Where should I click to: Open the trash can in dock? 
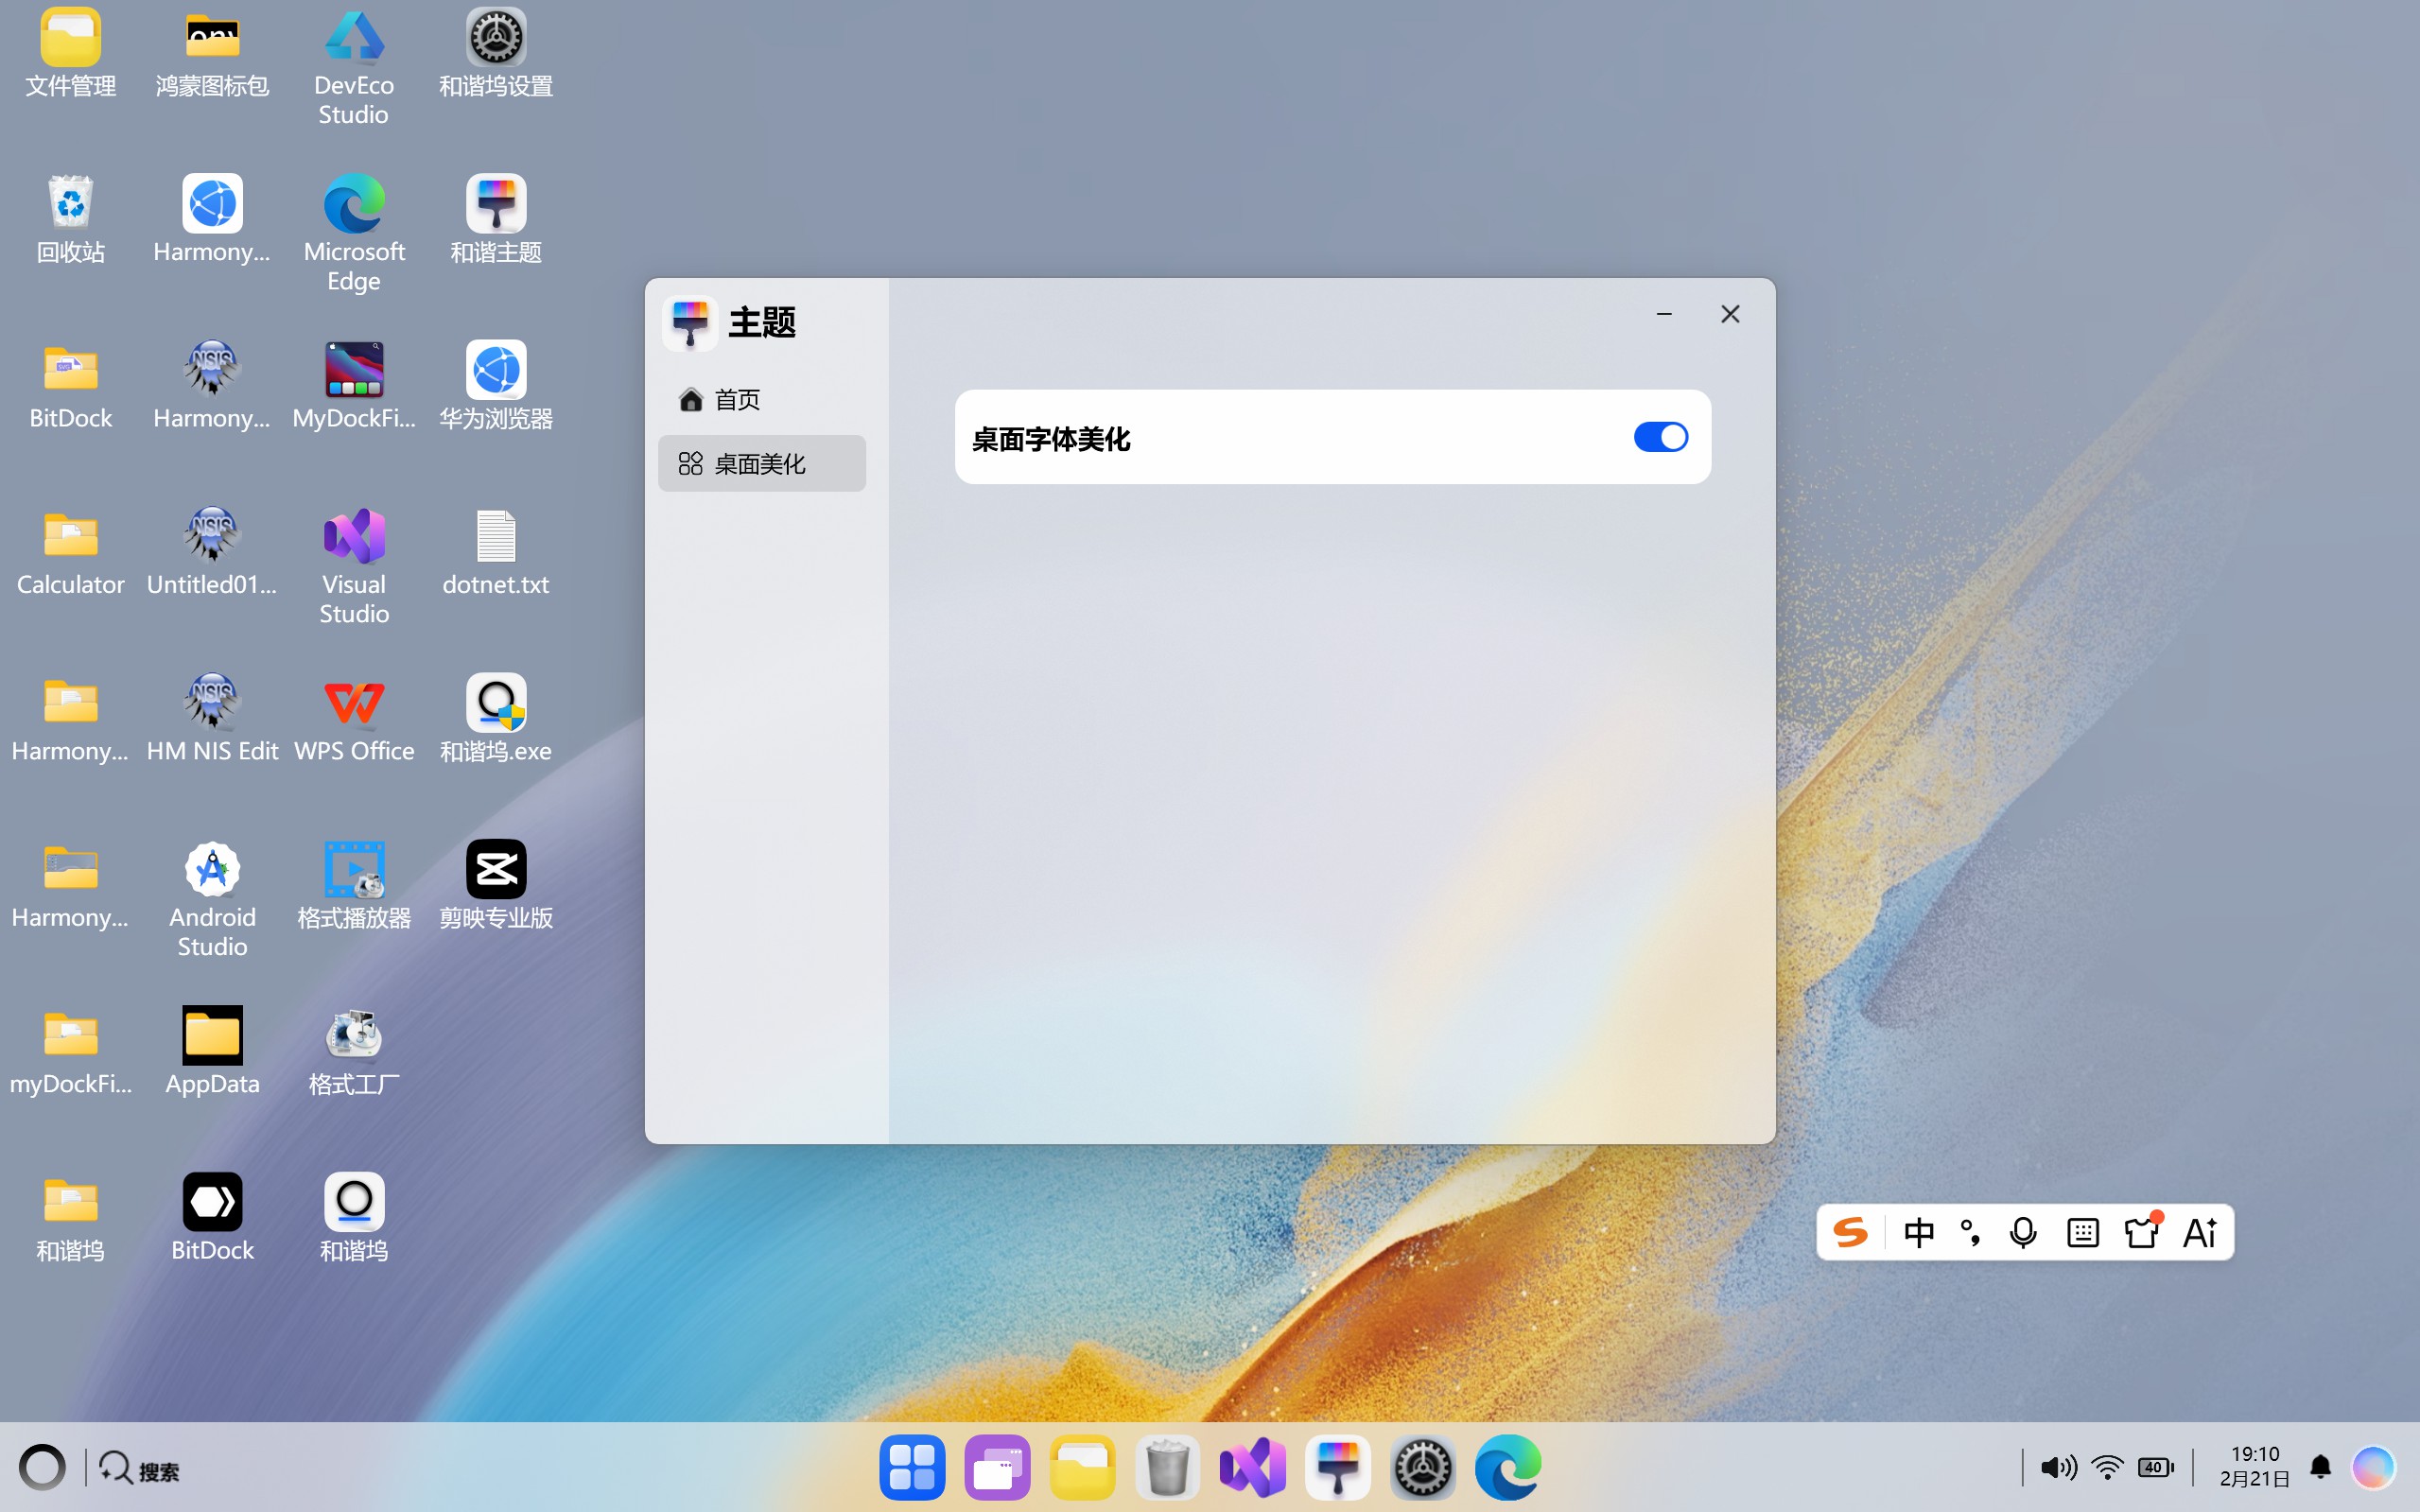coord(1167,1467)
